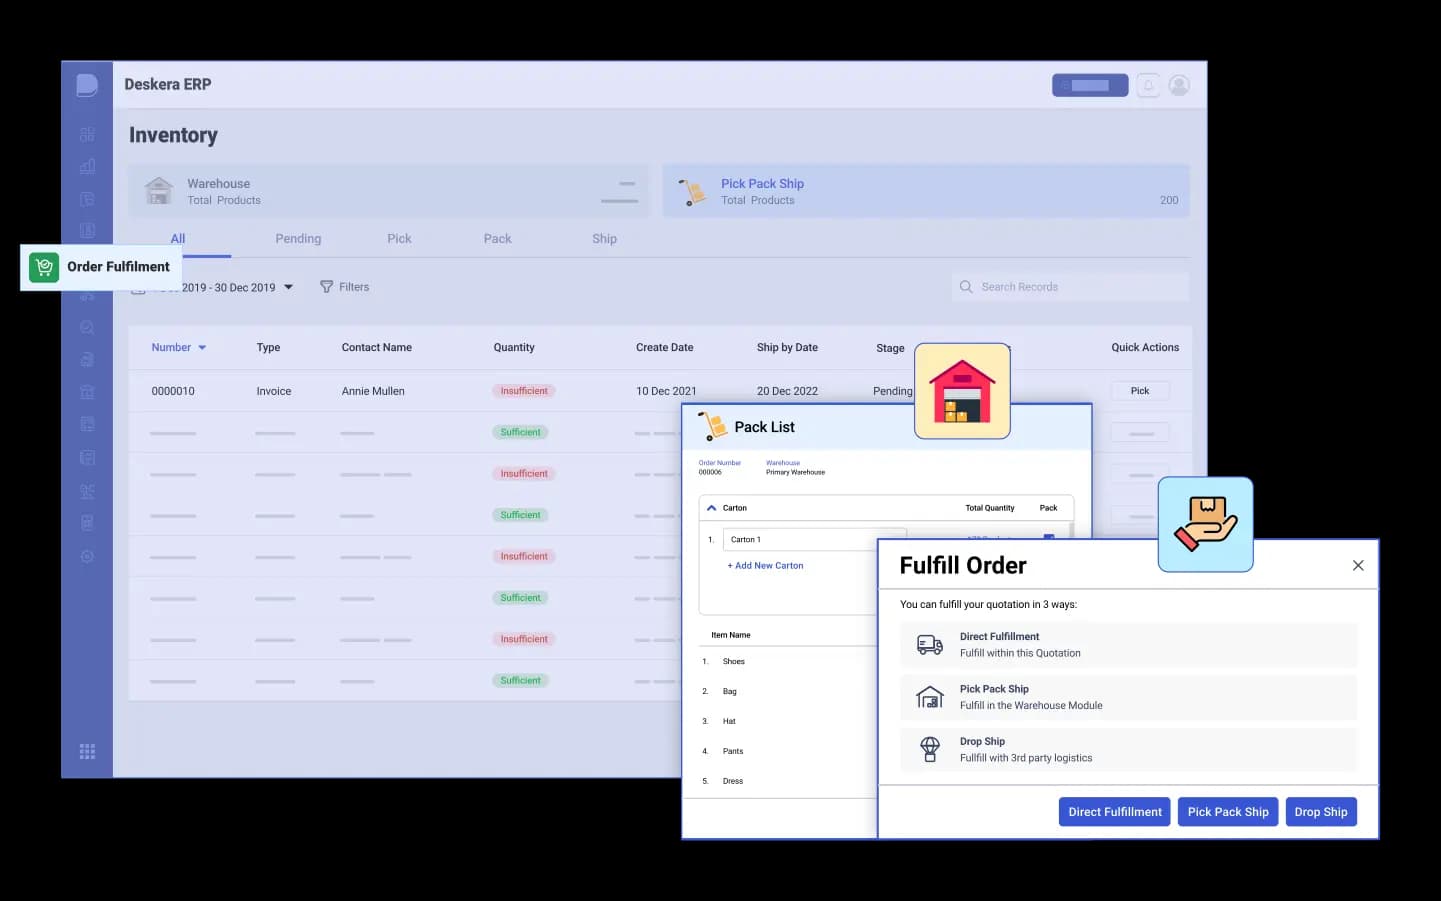The image size is (1441, 901).
Task: Switch to the Ship tab
Action: [604, 239]
